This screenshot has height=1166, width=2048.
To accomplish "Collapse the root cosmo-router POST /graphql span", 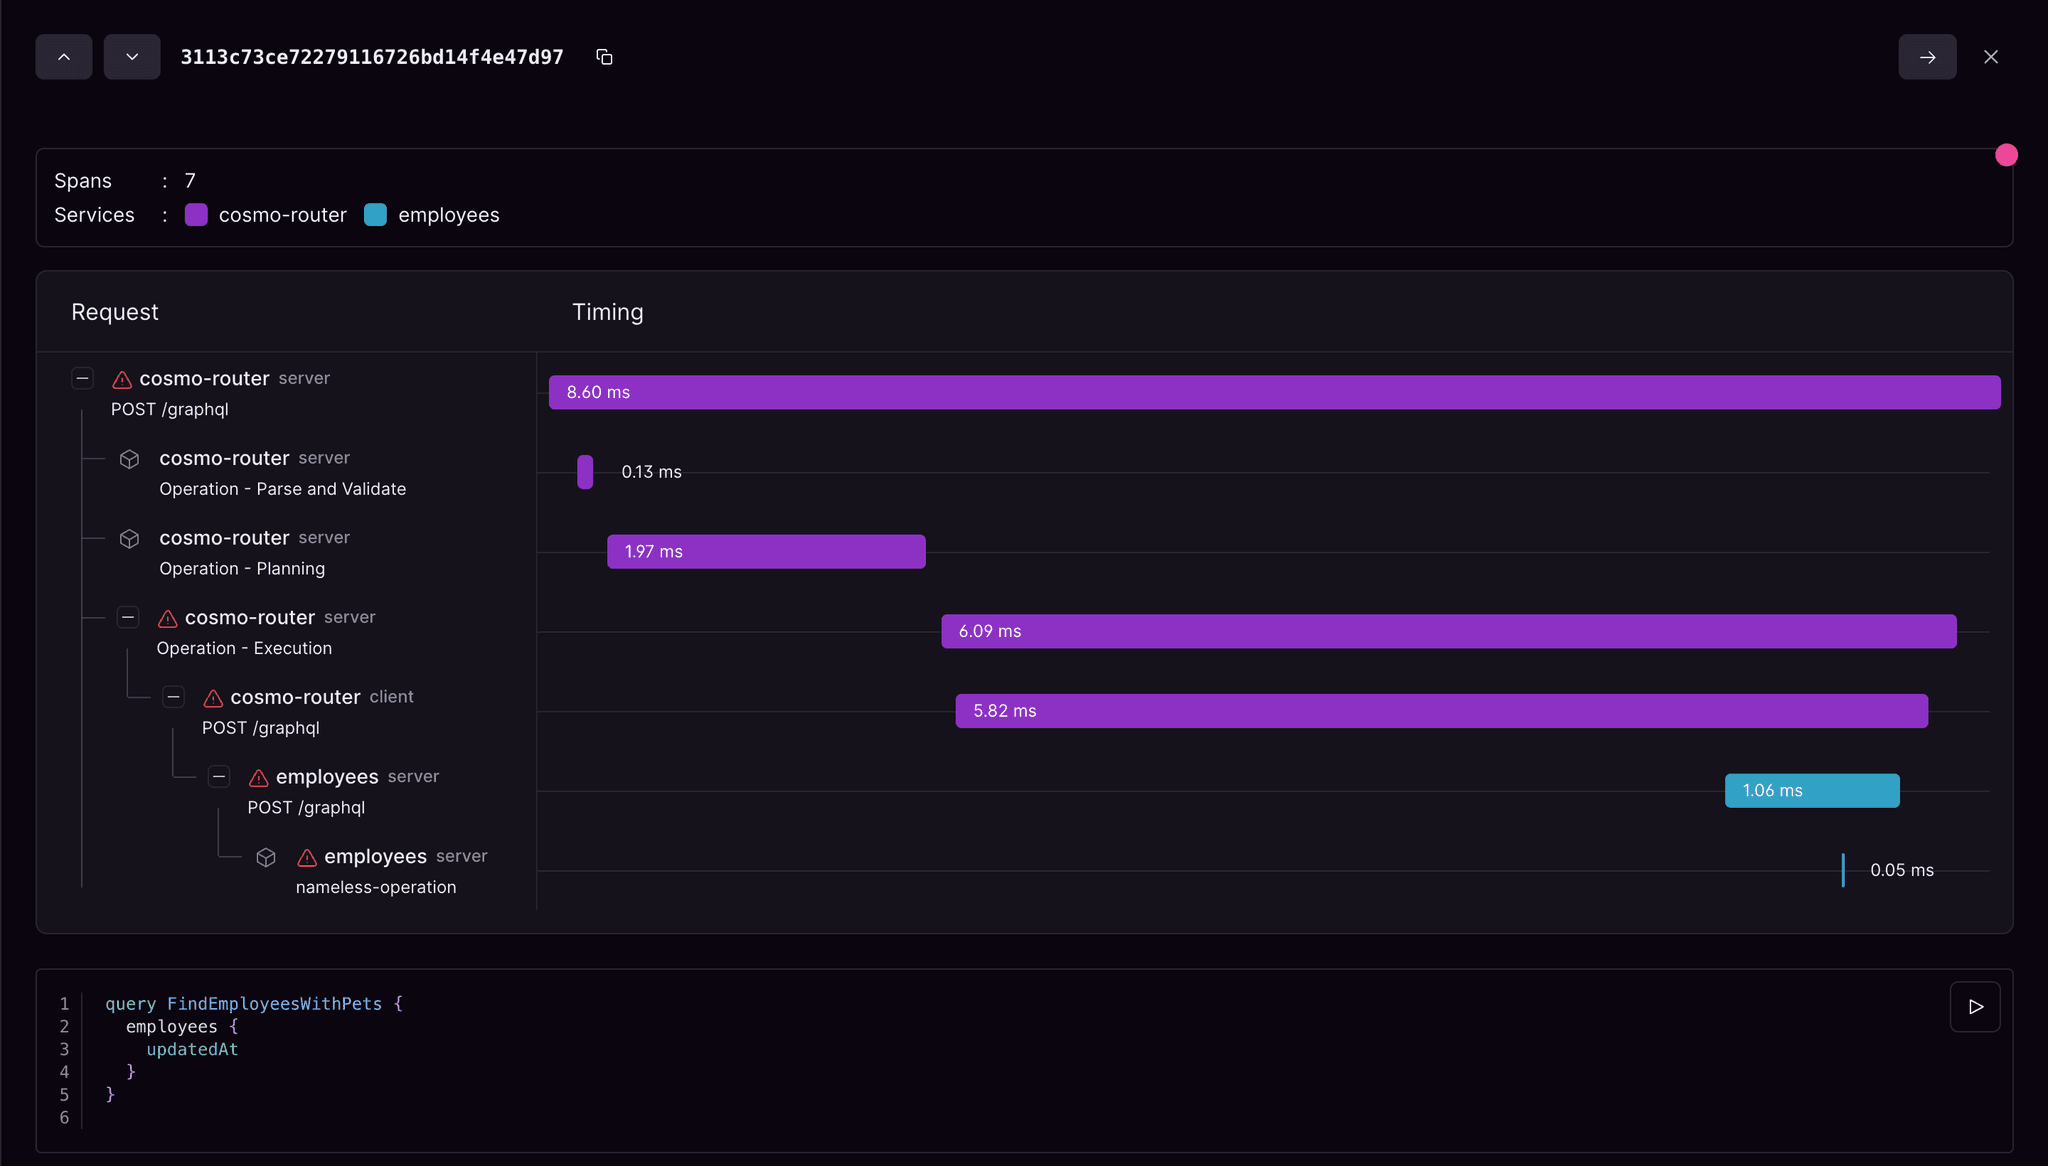I will 83,378.
